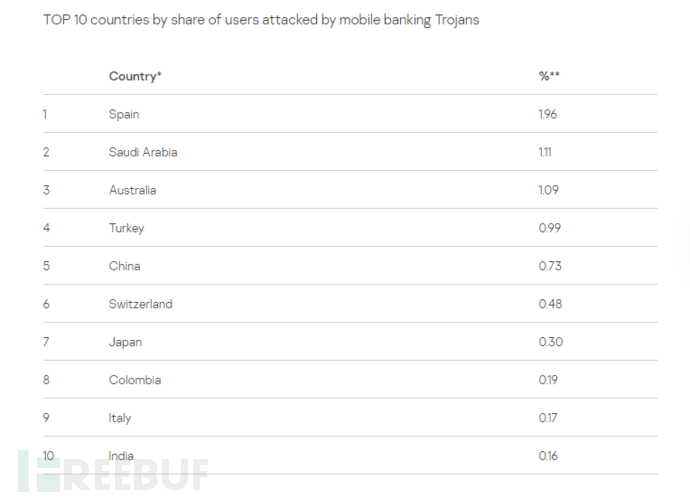Click the Country* column header

point(135,76)
